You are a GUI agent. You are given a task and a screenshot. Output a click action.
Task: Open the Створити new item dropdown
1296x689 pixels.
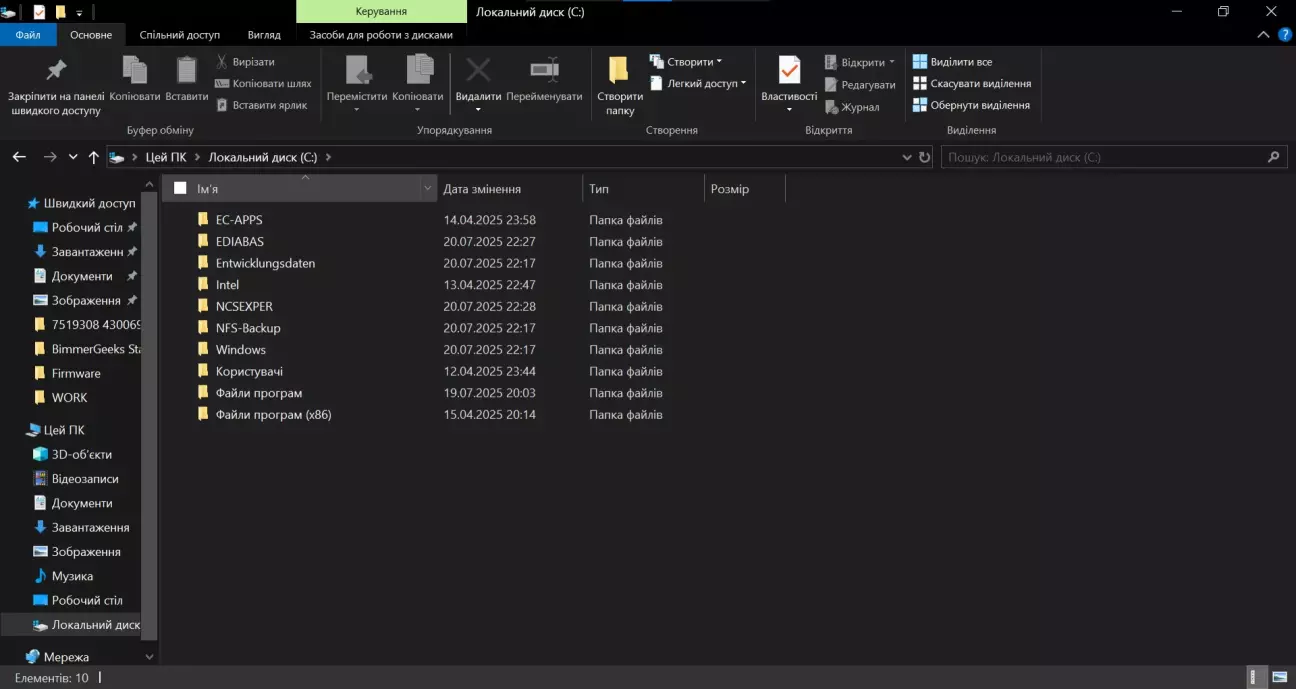tap(686, 62)
